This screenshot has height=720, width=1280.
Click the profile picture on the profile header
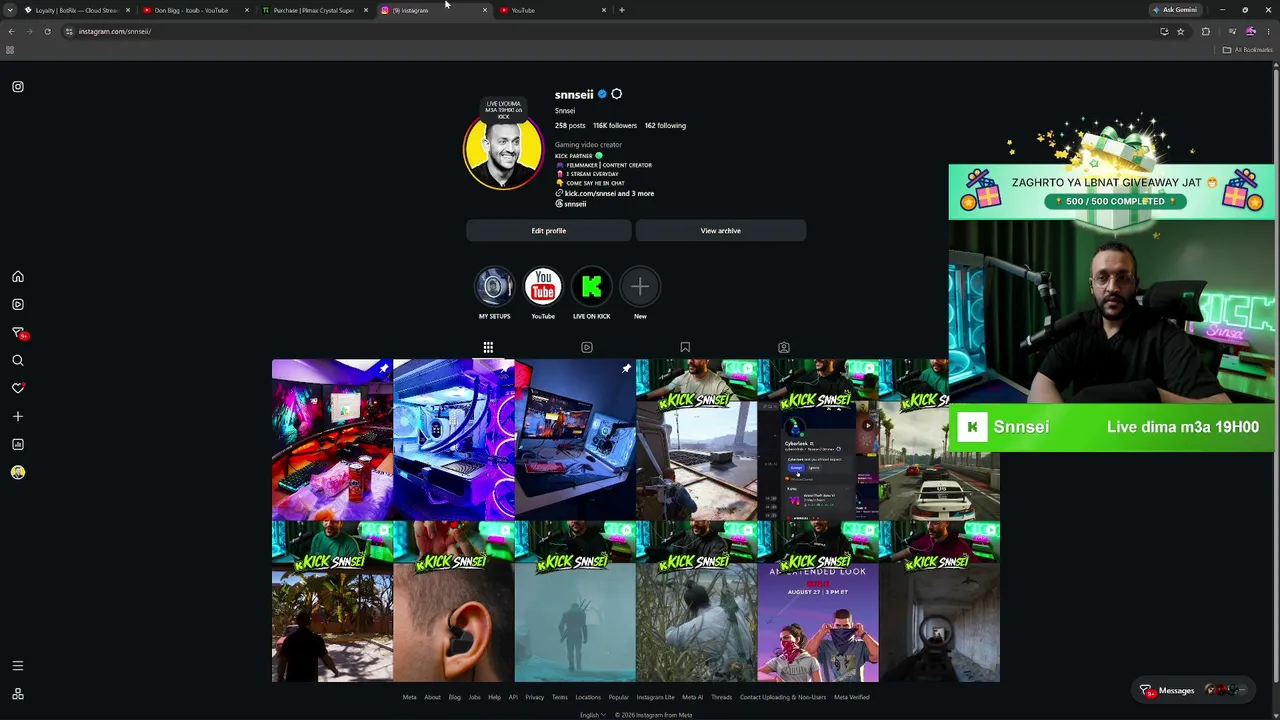[503, 150]
